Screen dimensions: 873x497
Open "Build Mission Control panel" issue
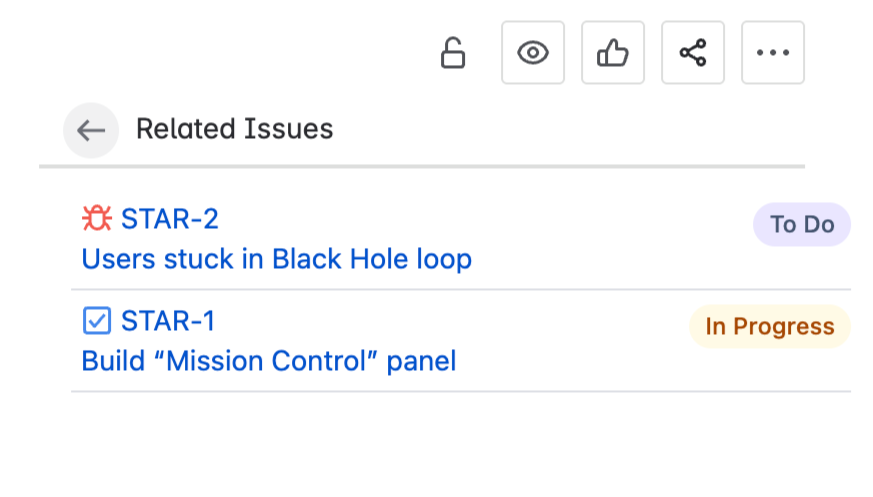268,360
